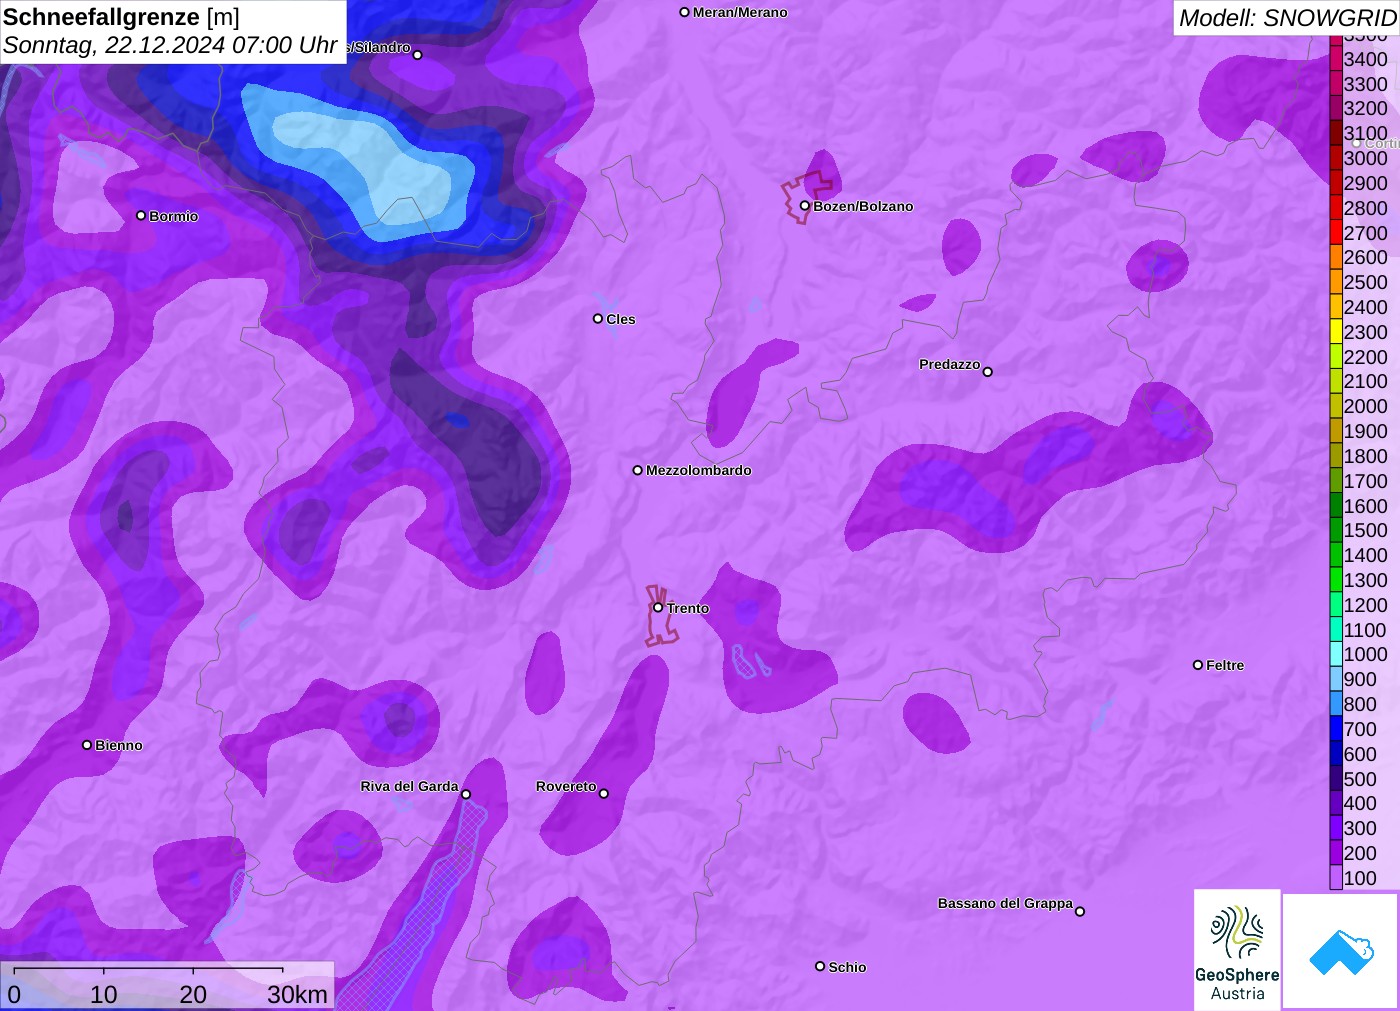The image size is (1400, 1011).
Task: Click the Mezzolombardo place label
Action: coord(699,470)
